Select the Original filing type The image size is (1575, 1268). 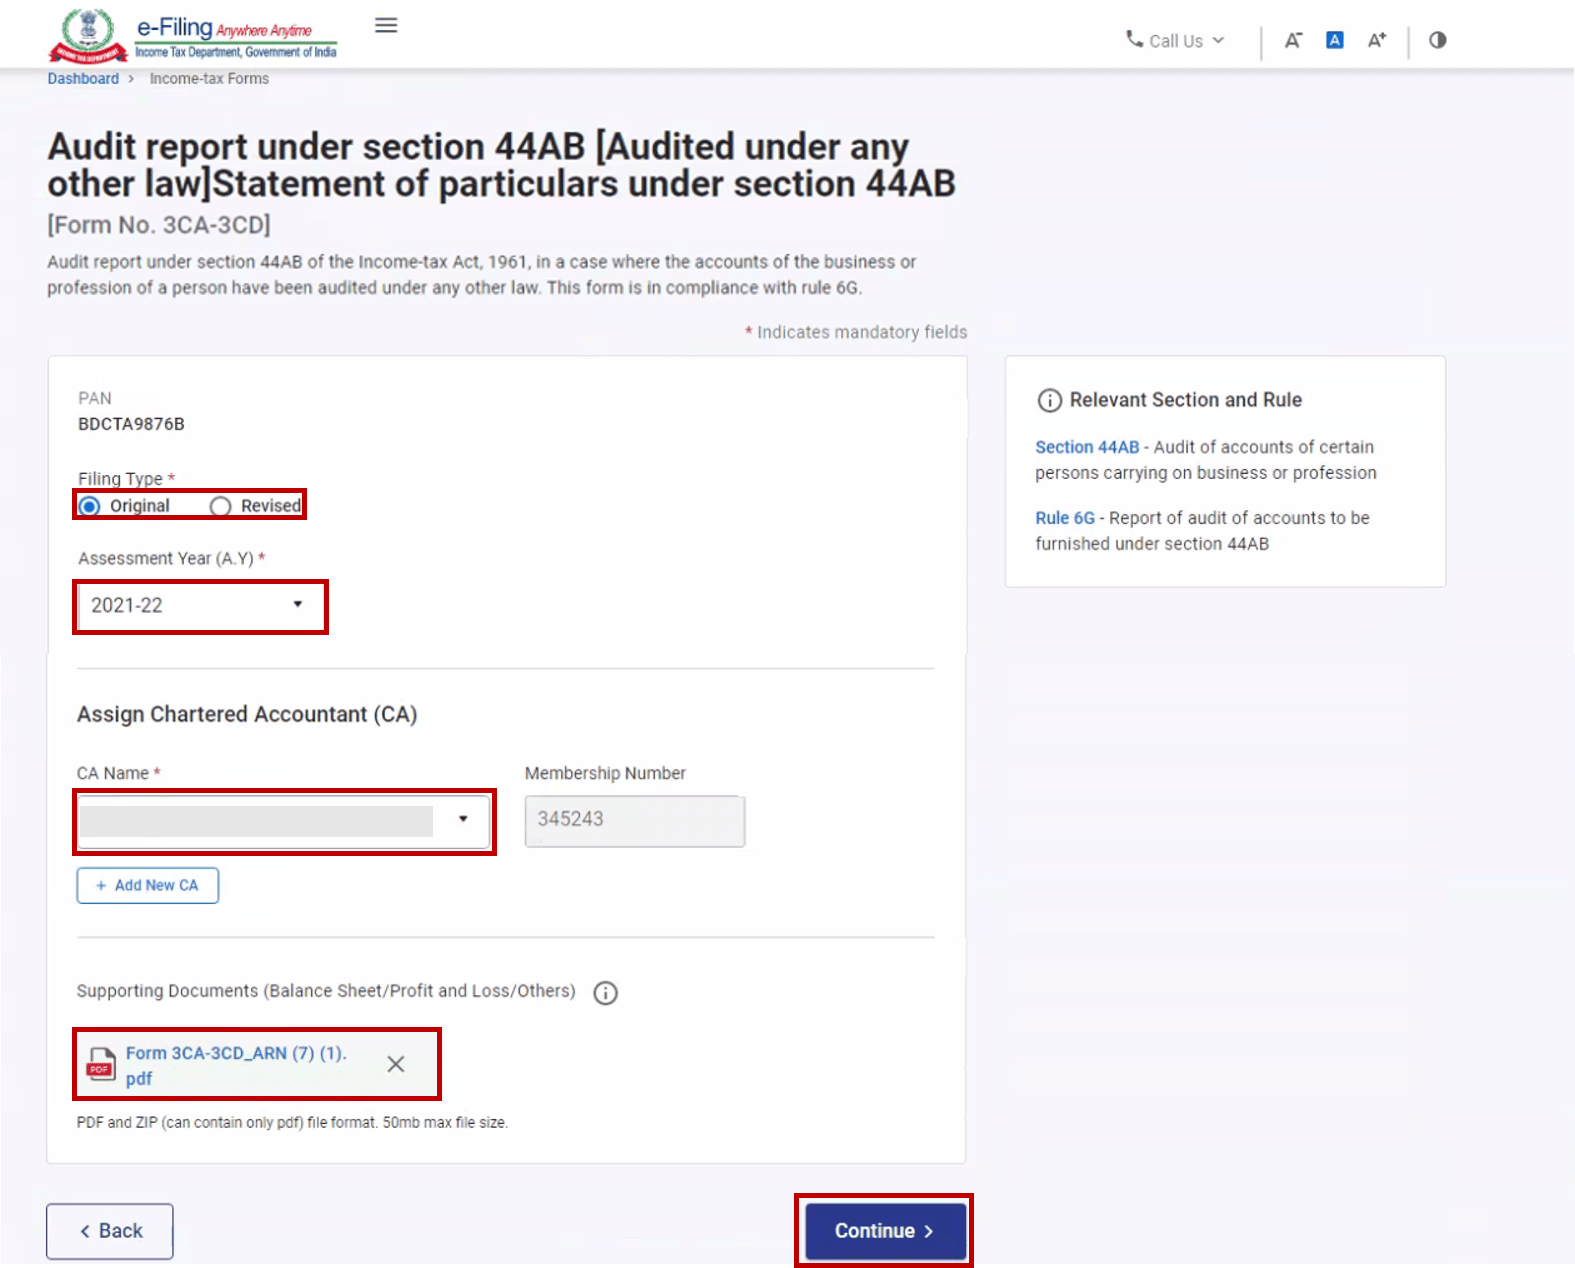click(90, 506)
